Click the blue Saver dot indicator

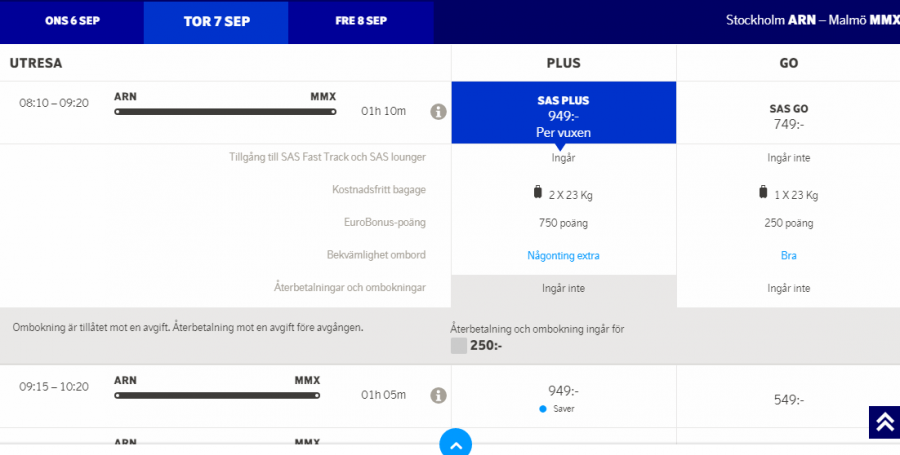pyautogui.click(x=543, y=409)
